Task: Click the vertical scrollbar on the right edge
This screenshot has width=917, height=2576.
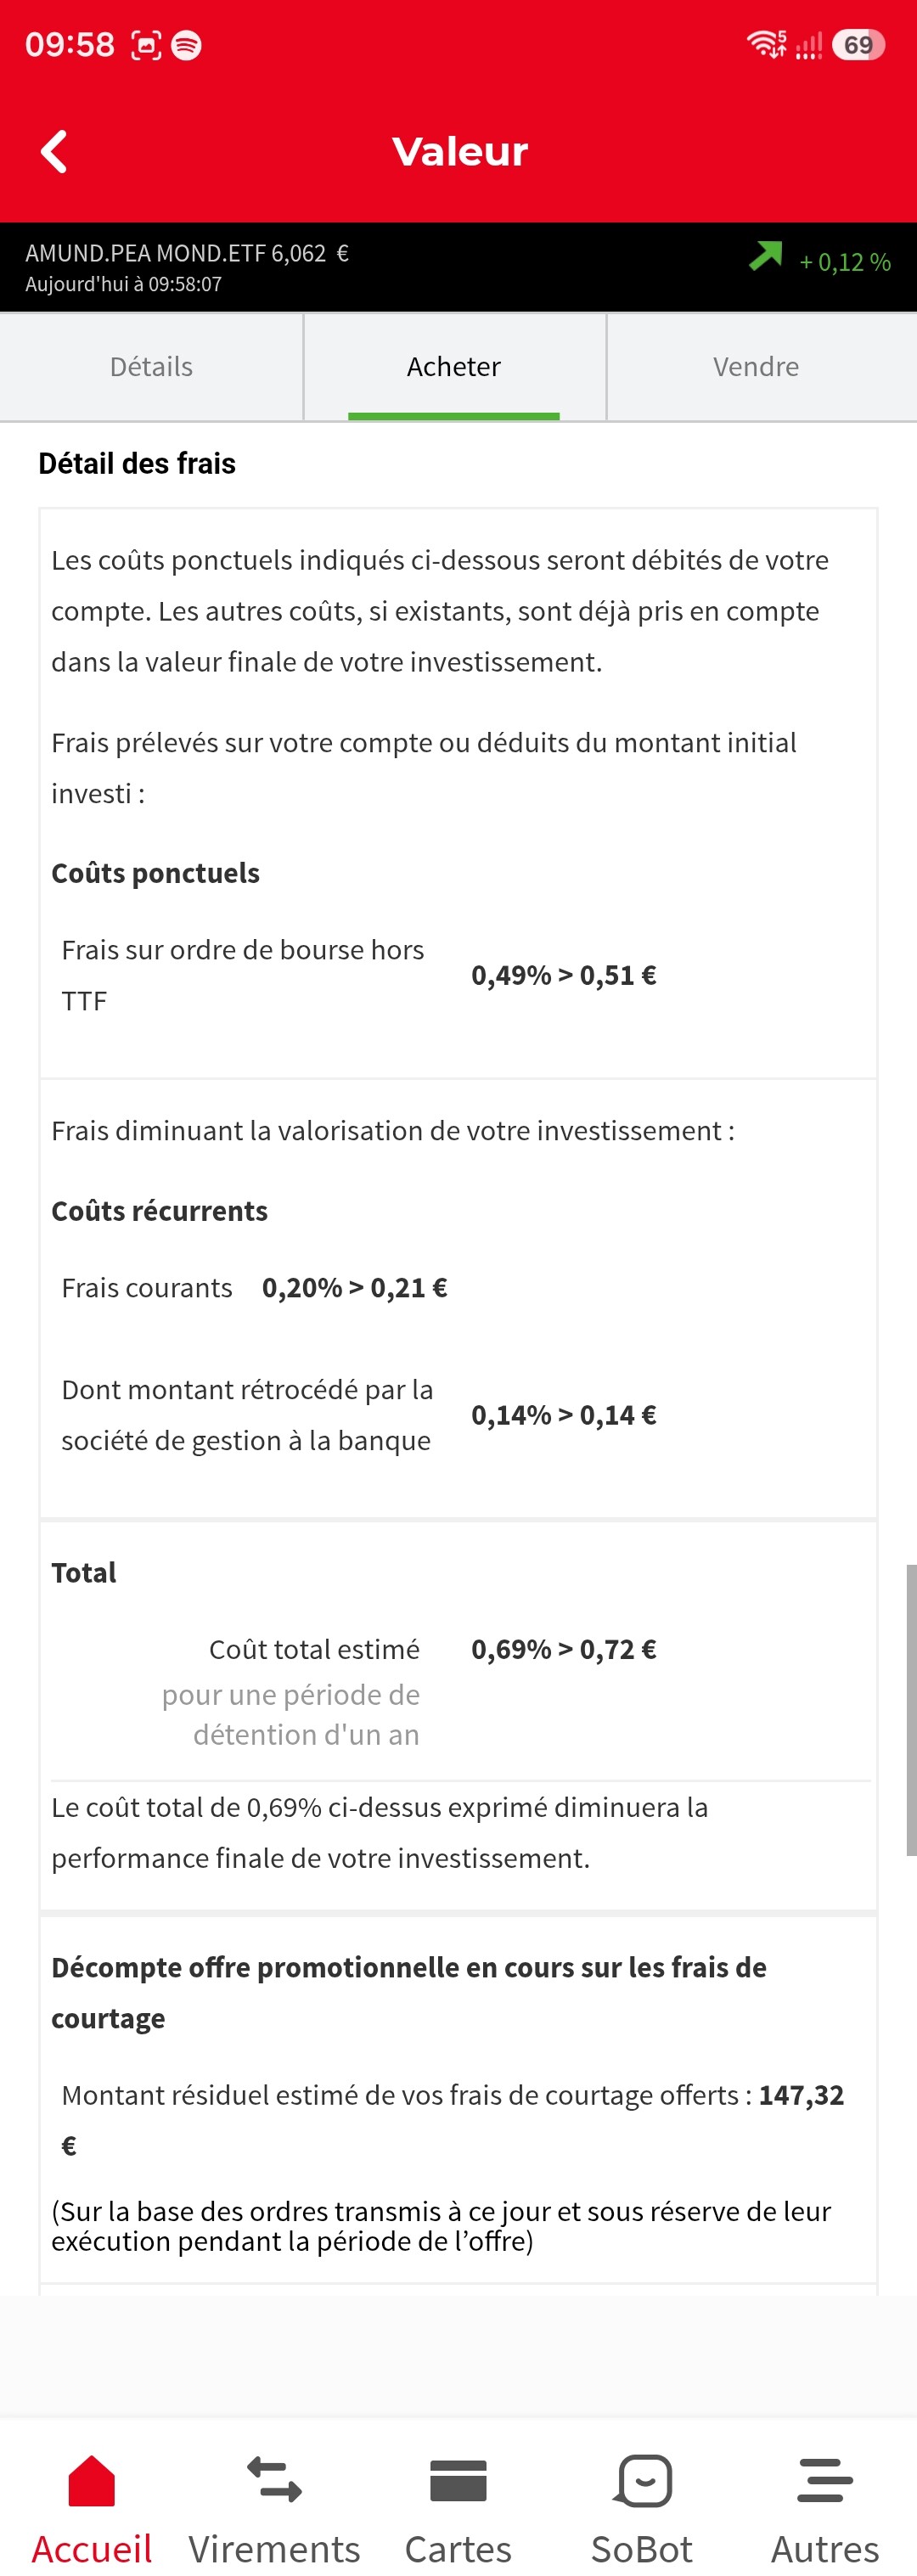Action: [911, 1710]
